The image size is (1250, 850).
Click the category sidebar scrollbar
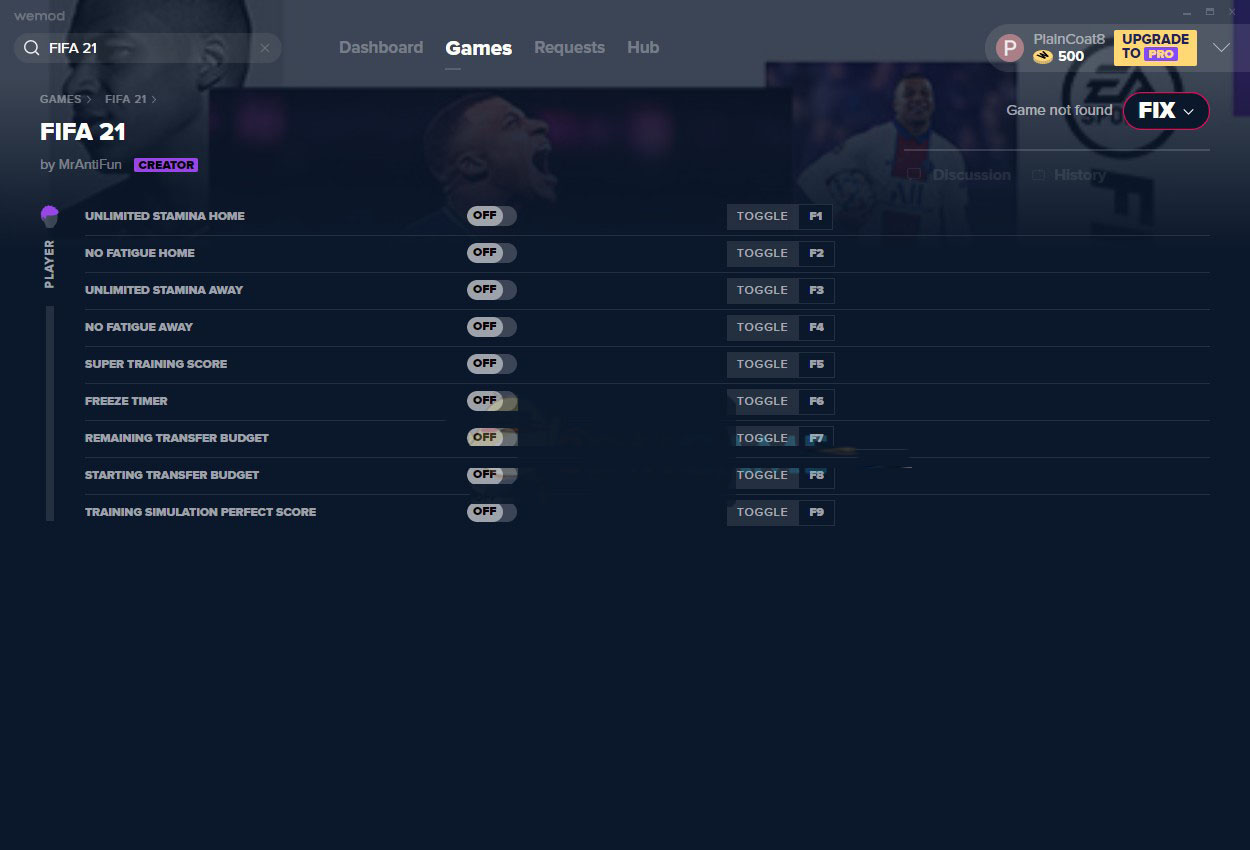pos(50,413)
